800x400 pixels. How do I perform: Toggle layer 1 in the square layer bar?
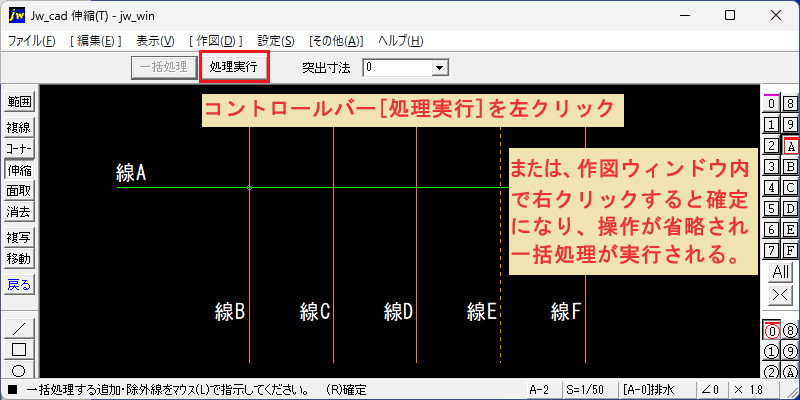(772, 124)
